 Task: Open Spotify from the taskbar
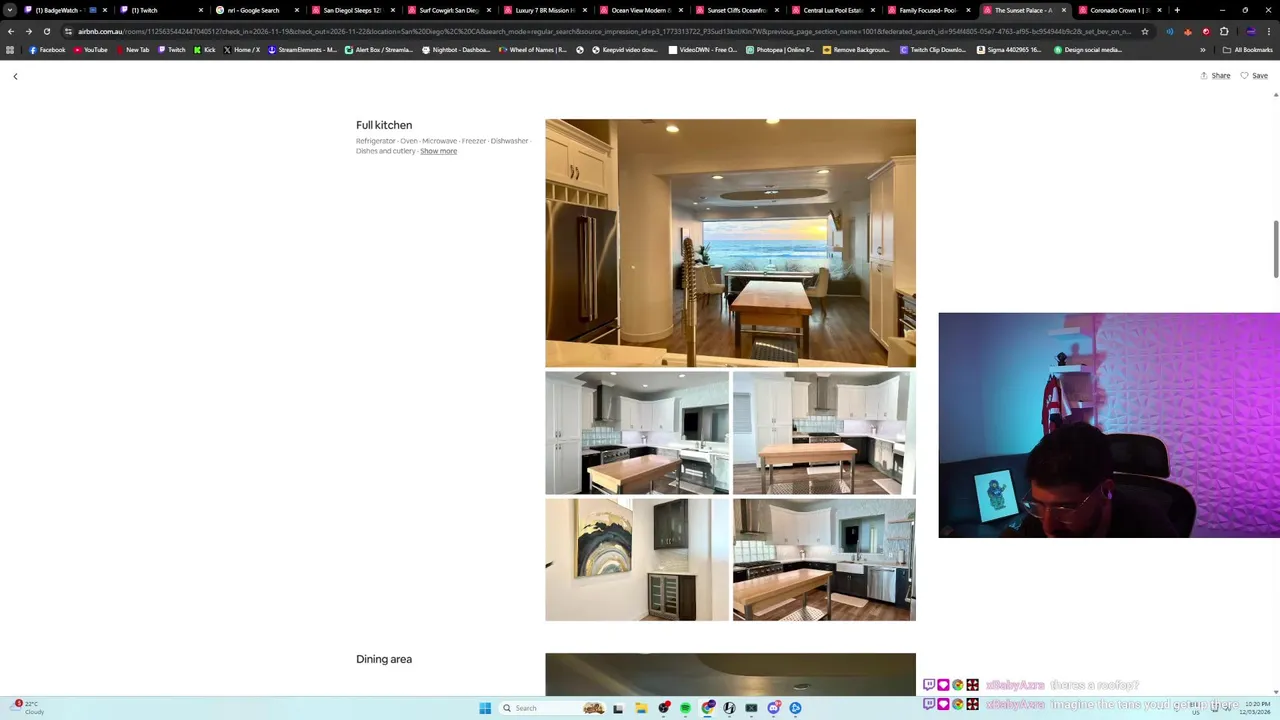(685, 708)
